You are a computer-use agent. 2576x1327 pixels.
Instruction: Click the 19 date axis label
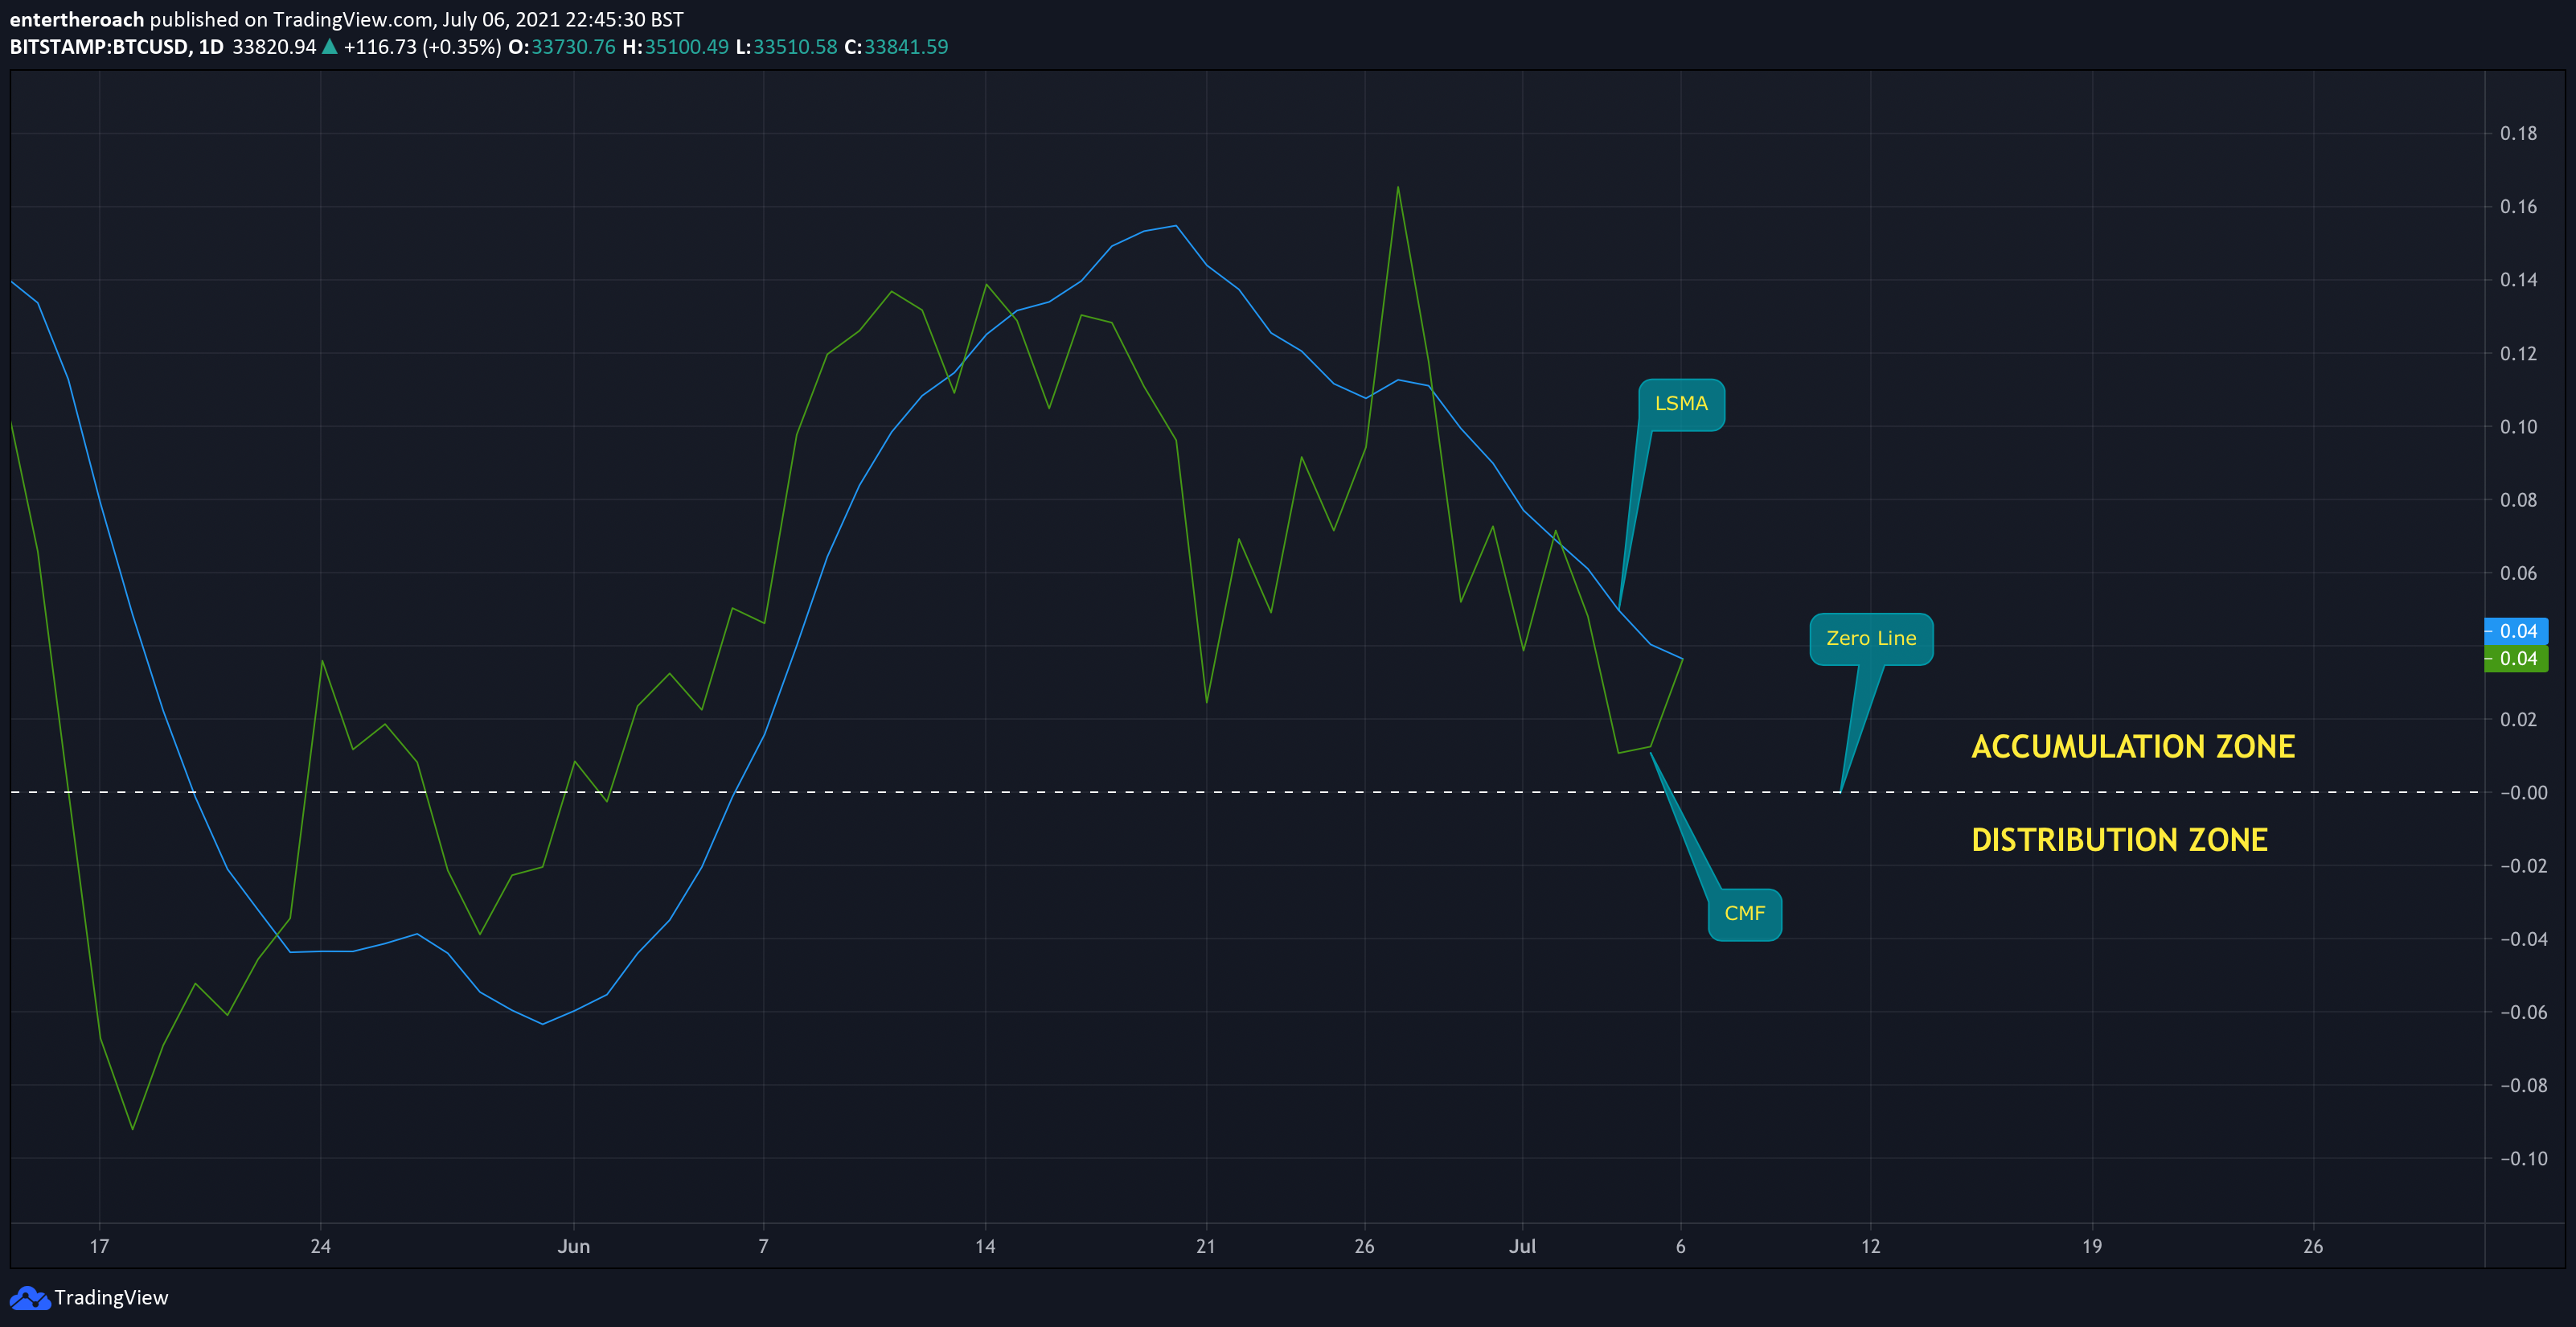pos(2092,1247)
